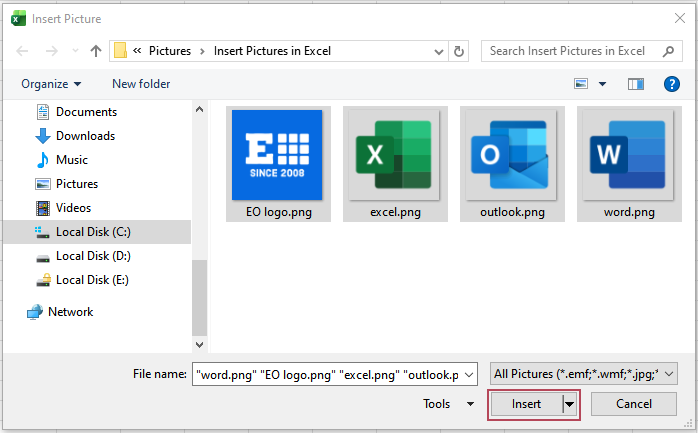The image size is (698, 433).
Task: Expand the Insert button dropdown arrow
Action: tap(570, 404)
